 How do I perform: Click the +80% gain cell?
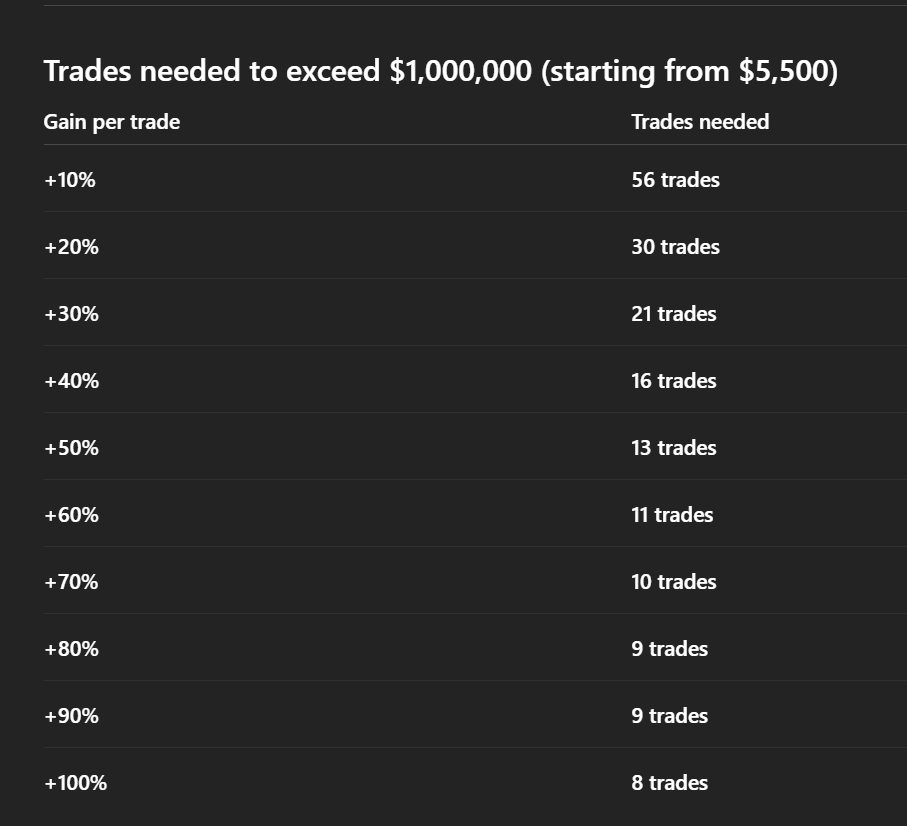(x=71, y=649)
